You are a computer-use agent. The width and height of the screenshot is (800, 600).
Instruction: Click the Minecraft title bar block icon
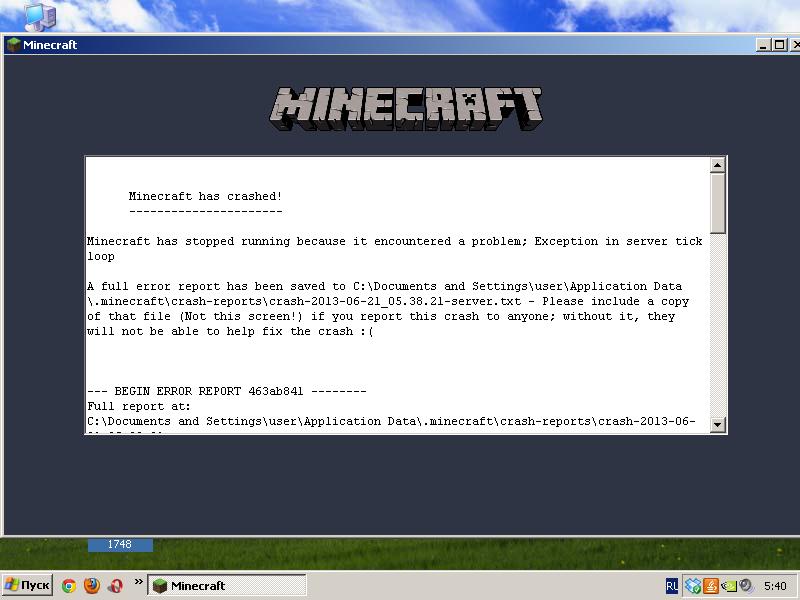pos(13,44)
